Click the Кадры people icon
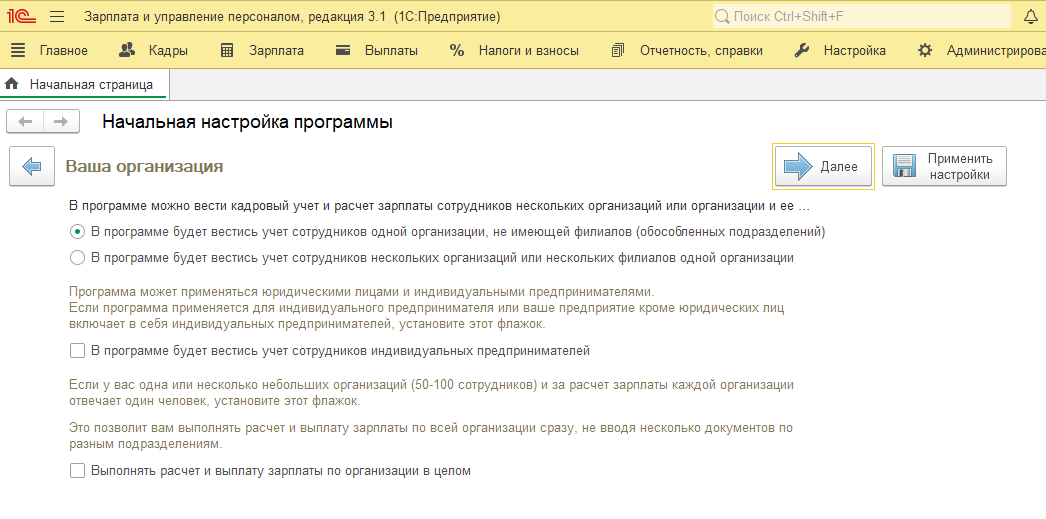The image size is (1046, 519). pos(127,50)
